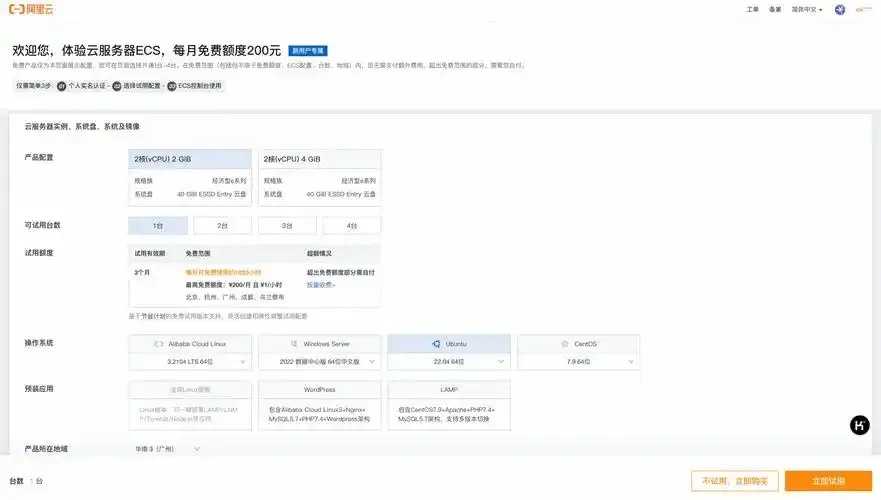
Task: Click the 产品配置 row label
Action: click(x=39, y=157)
